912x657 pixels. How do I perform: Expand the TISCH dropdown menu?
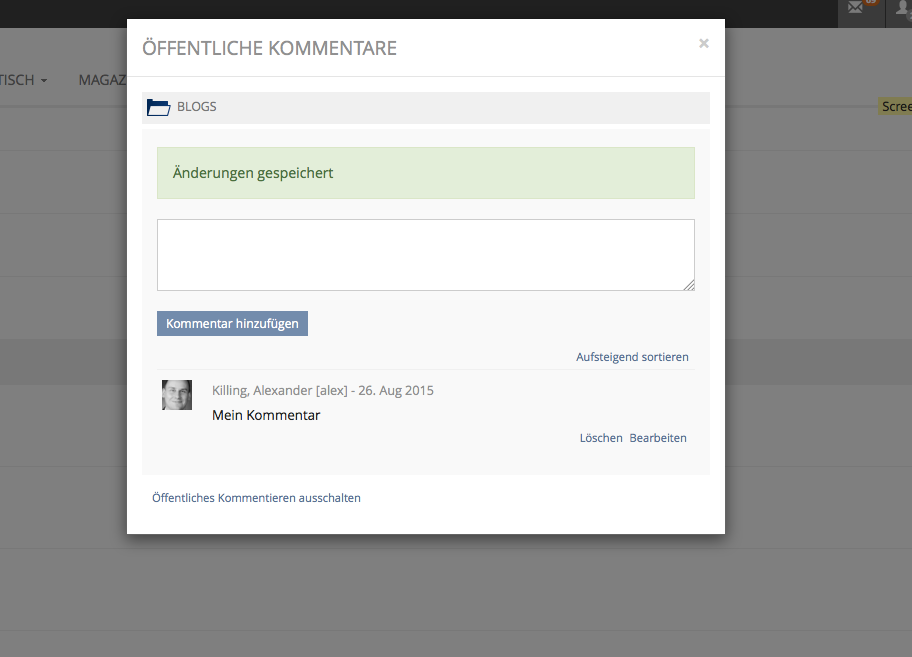(x=20, y=80)
